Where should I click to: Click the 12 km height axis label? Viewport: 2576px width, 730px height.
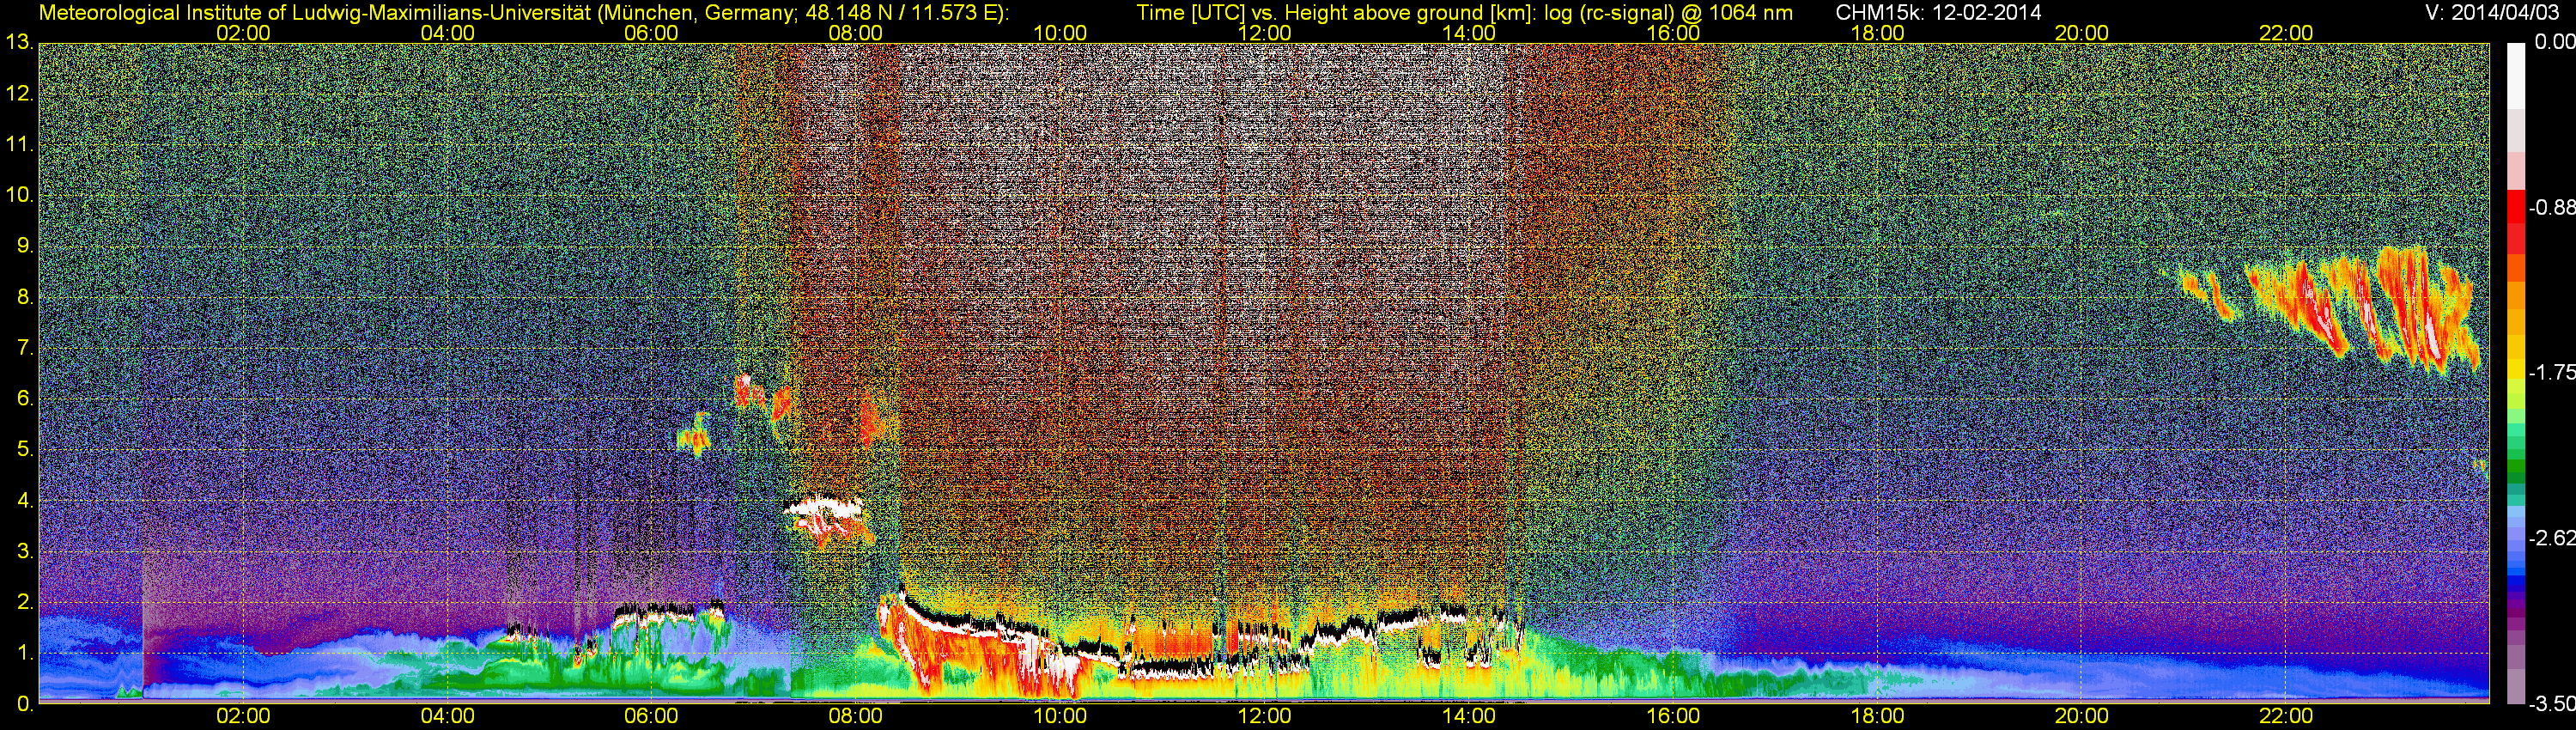[x=18, y=94]
